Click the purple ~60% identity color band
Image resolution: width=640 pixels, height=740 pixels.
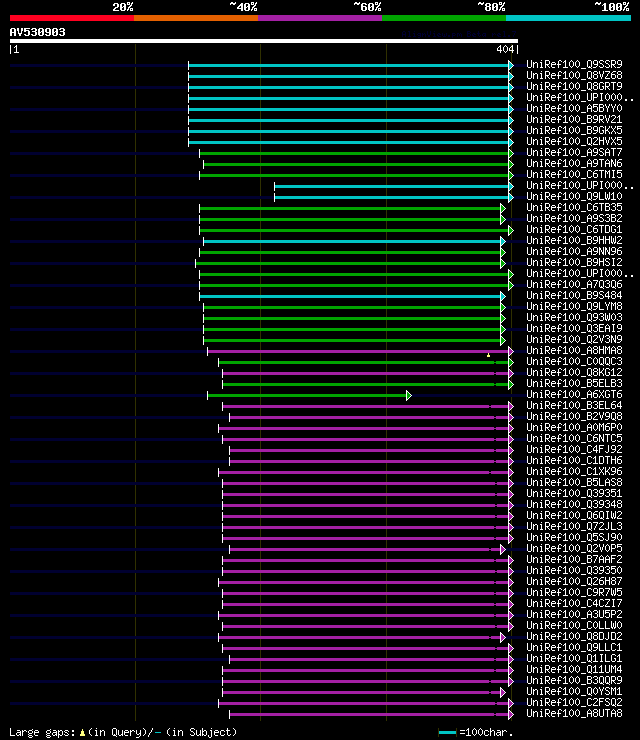click(320, 18)
